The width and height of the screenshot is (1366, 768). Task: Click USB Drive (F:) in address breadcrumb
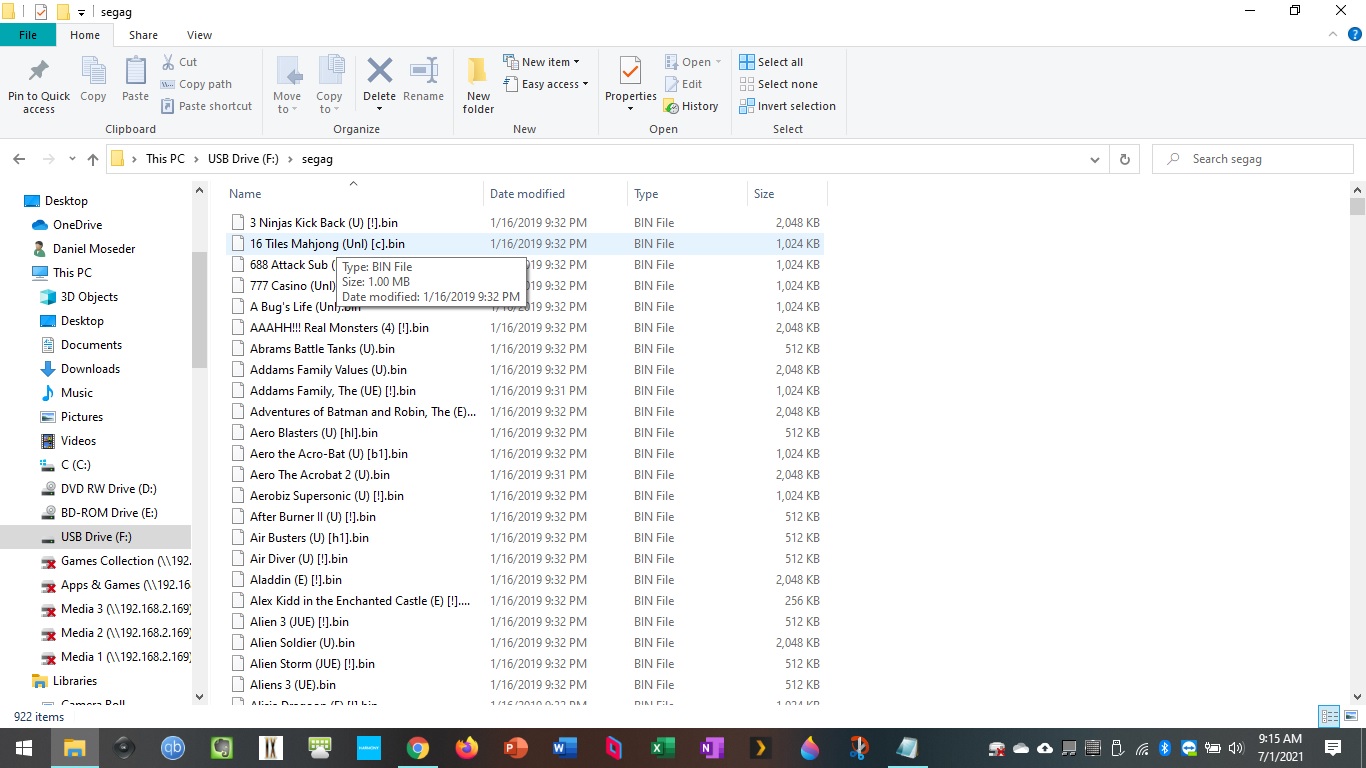tap(243, 159)
